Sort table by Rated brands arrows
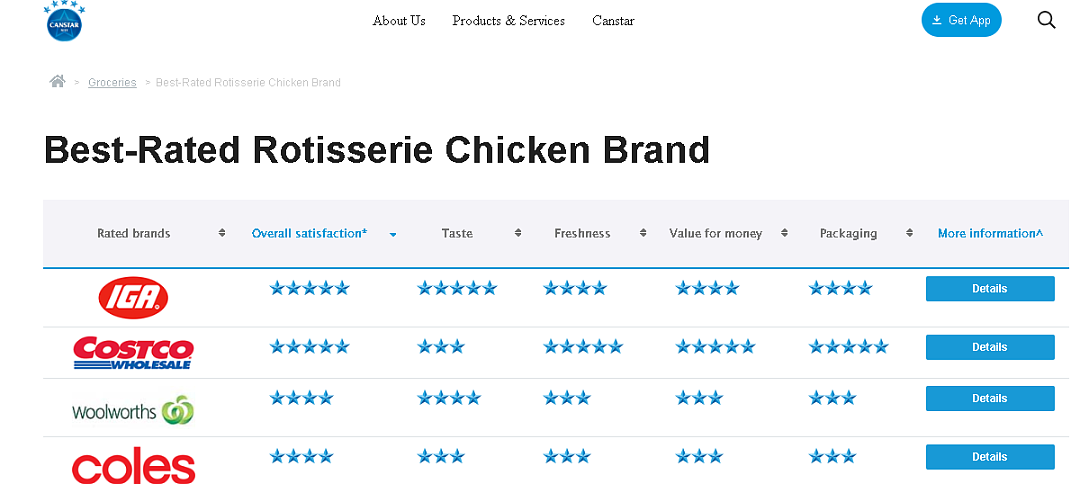 point(222,233)
